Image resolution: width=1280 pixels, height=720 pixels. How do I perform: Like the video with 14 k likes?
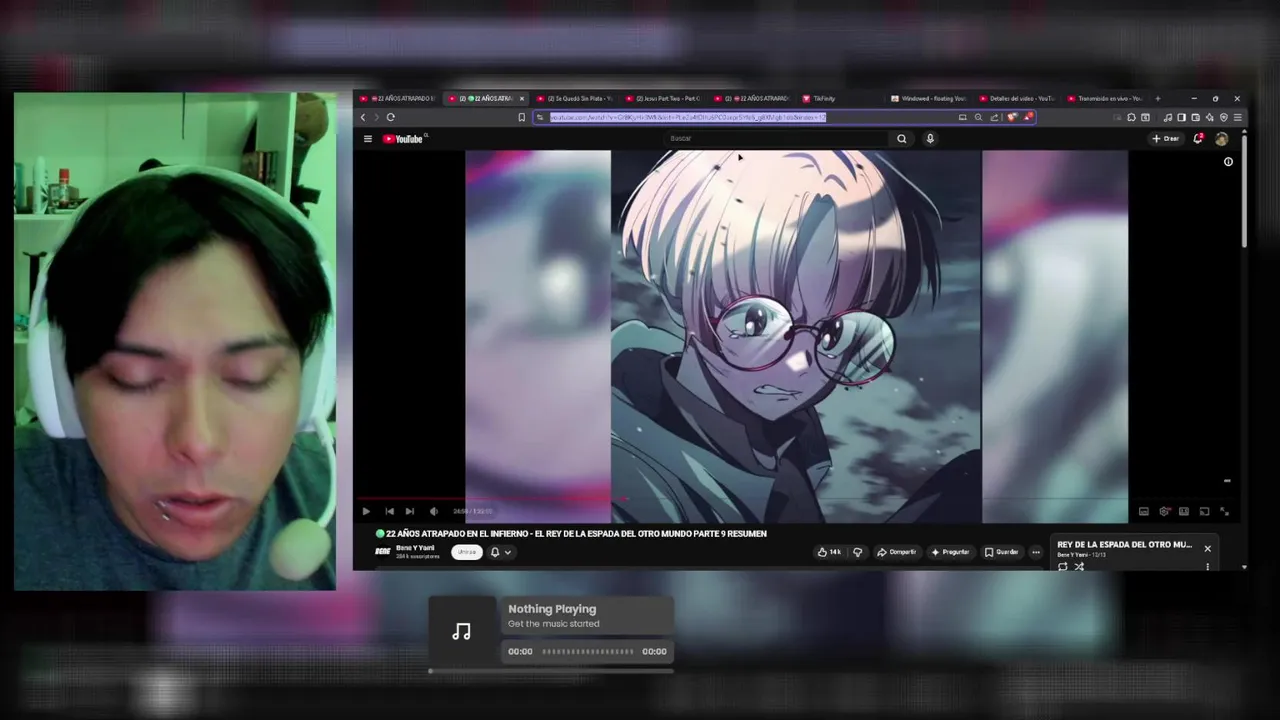829,552
